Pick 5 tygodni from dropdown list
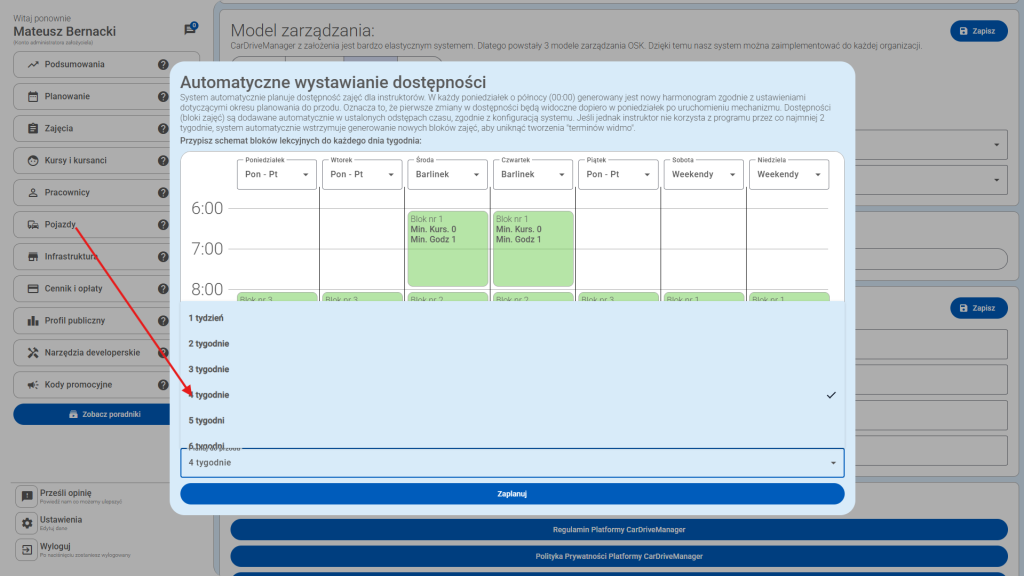The image size is (1024, 576). coord(207,420)
